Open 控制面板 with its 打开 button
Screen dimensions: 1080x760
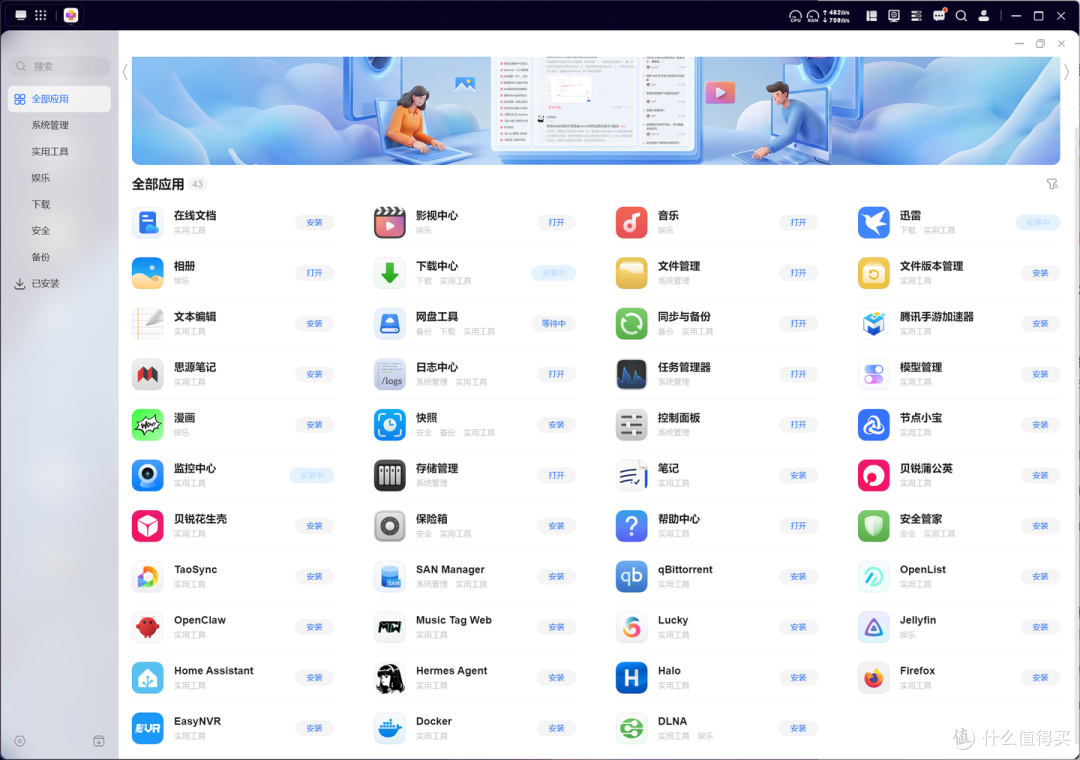point(798,424)
